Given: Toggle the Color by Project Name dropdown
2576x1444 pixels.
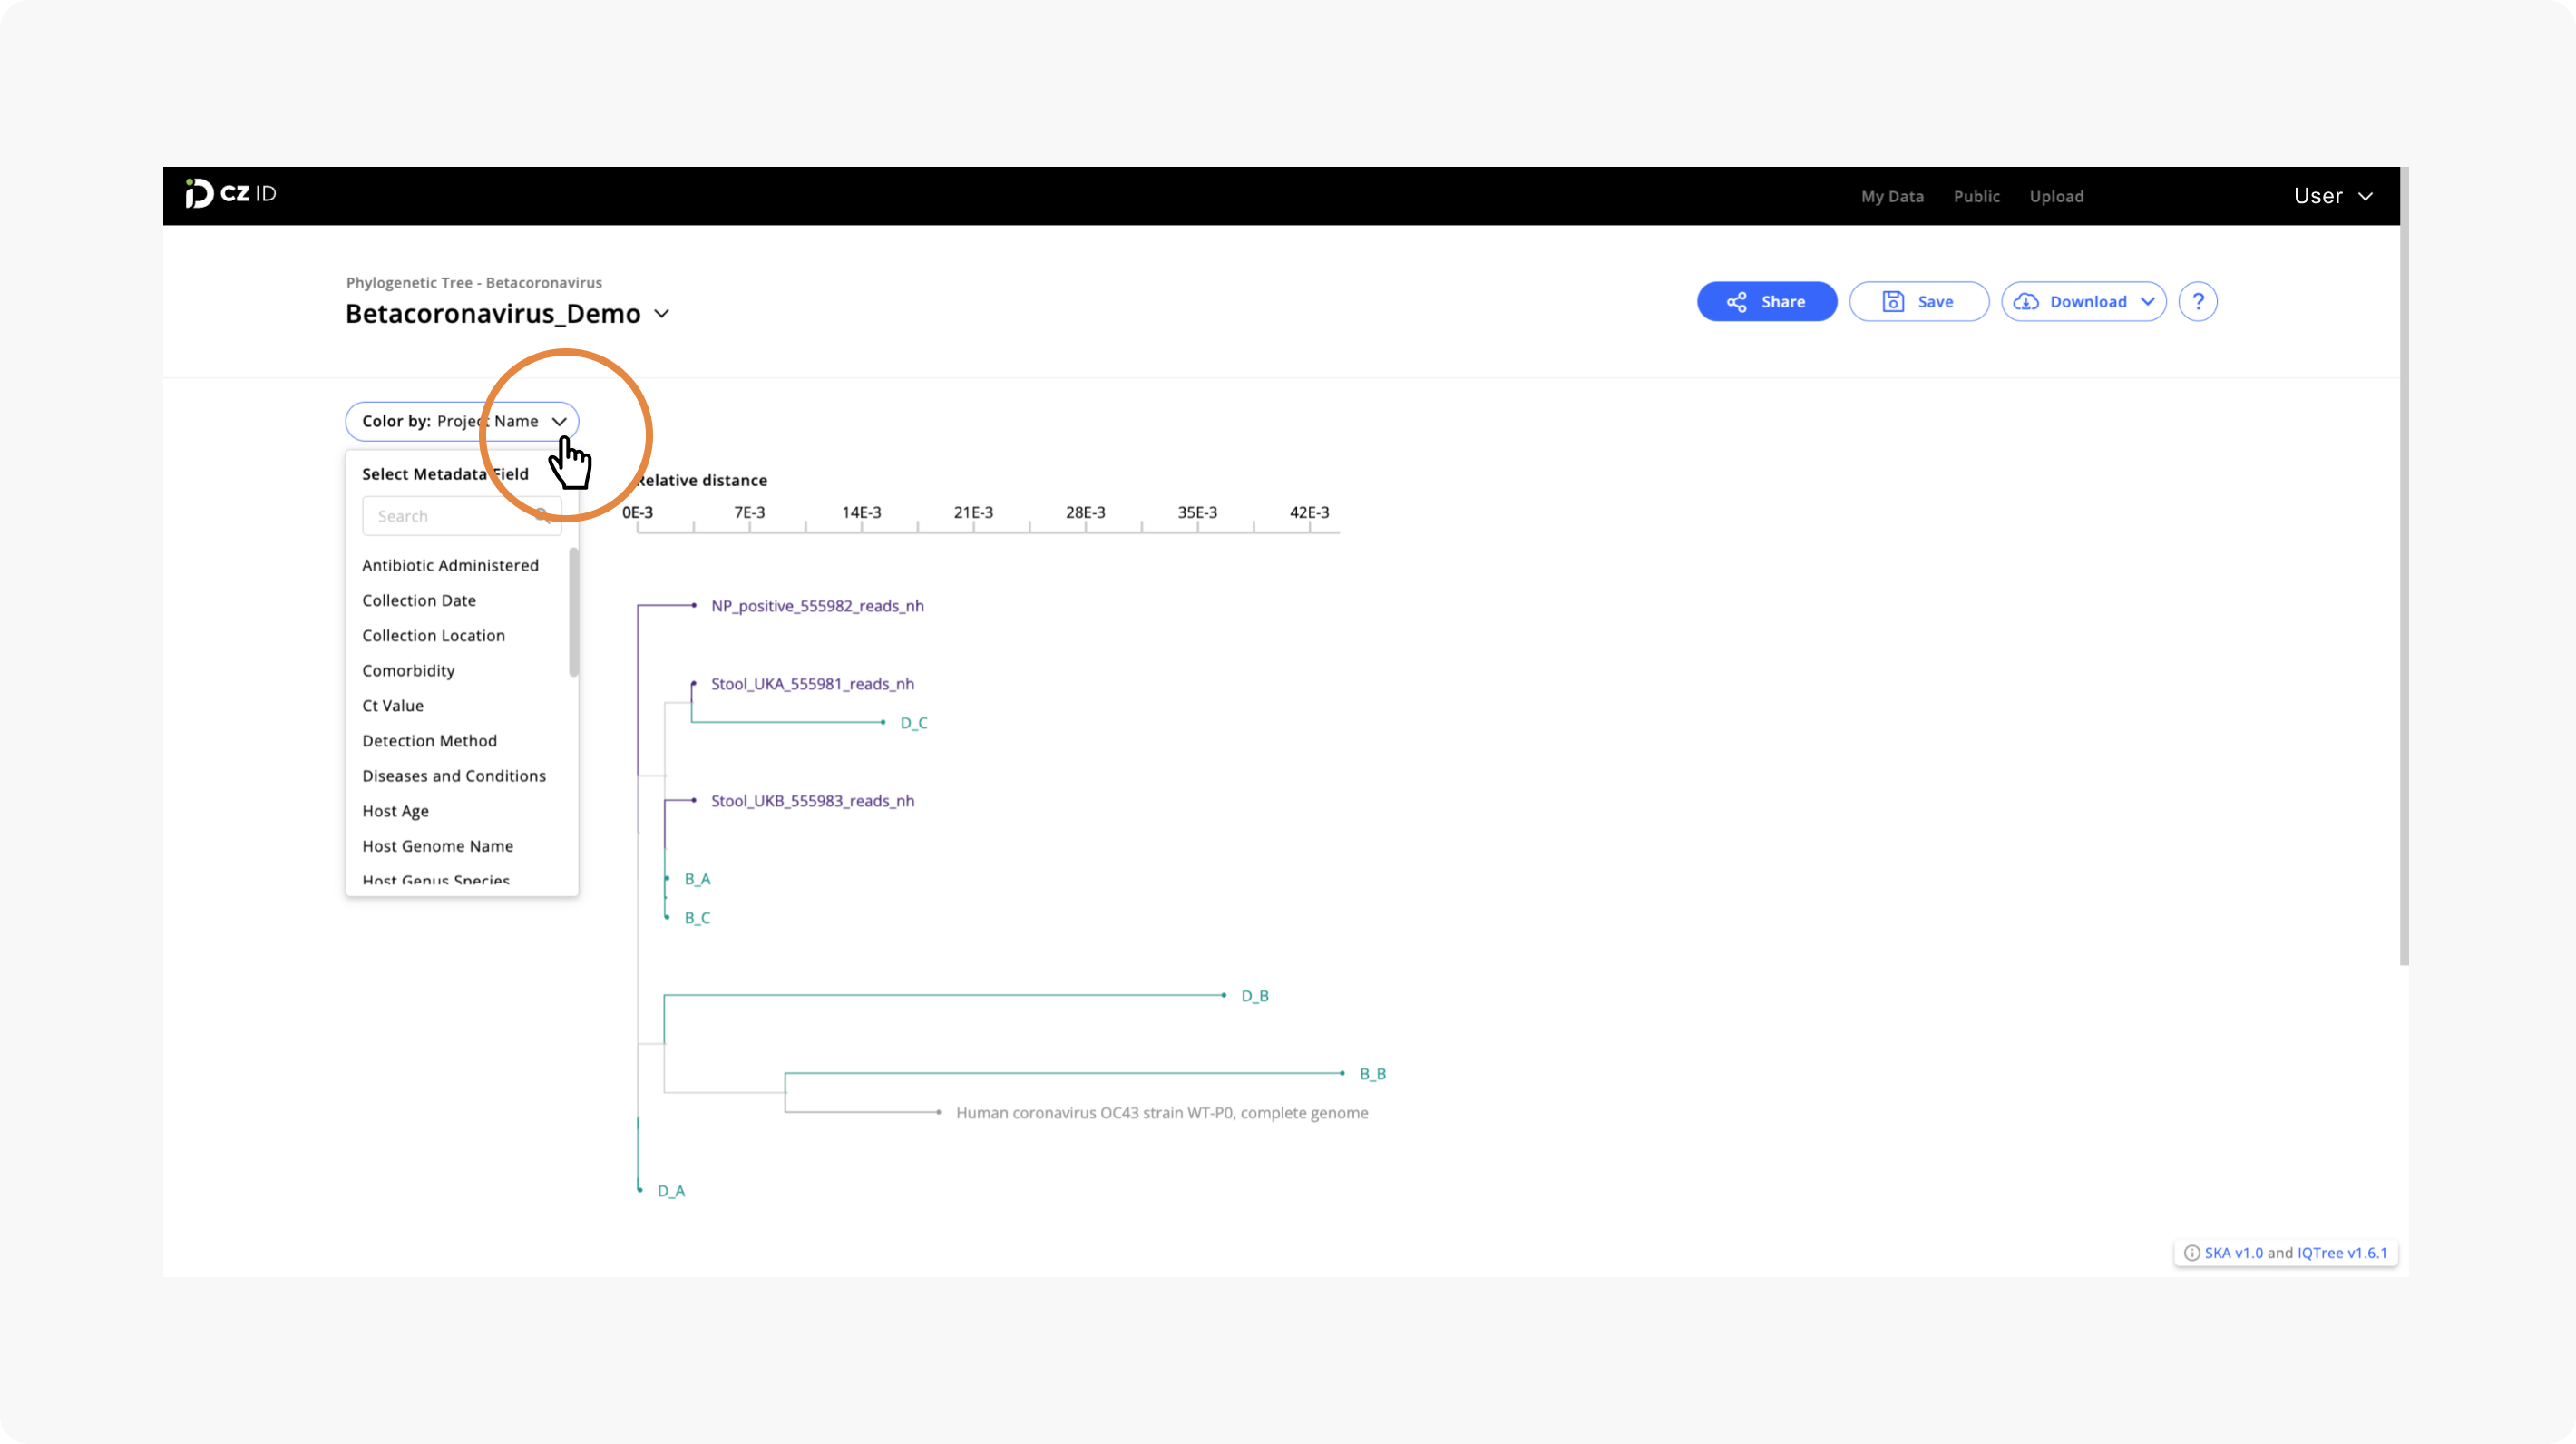Looking at the screenshot, I should pos(461,421).
